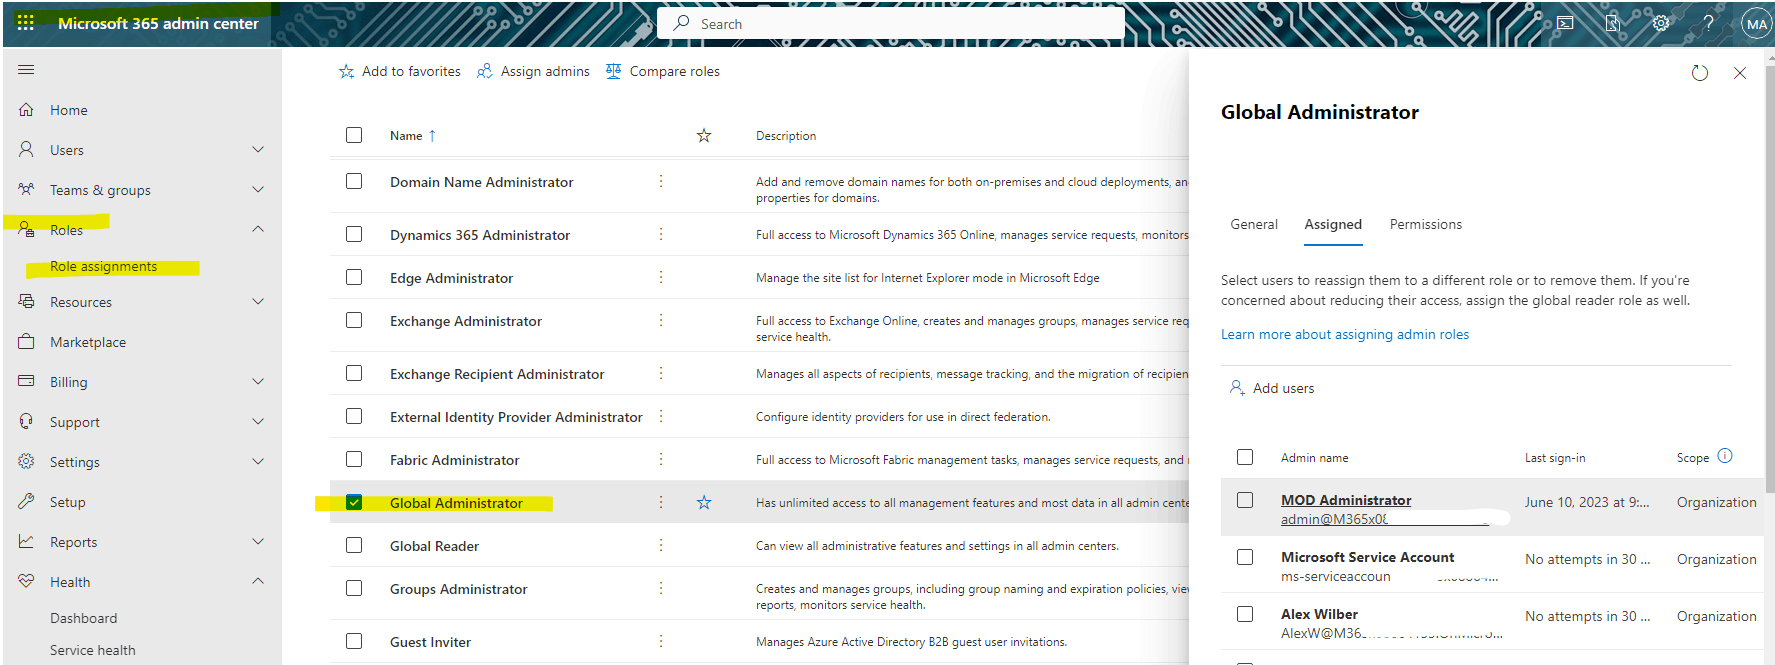Uncheck the Global Administrator checkbox
The width and height of the screenshot is (1775, 665).
pos(354,502)
